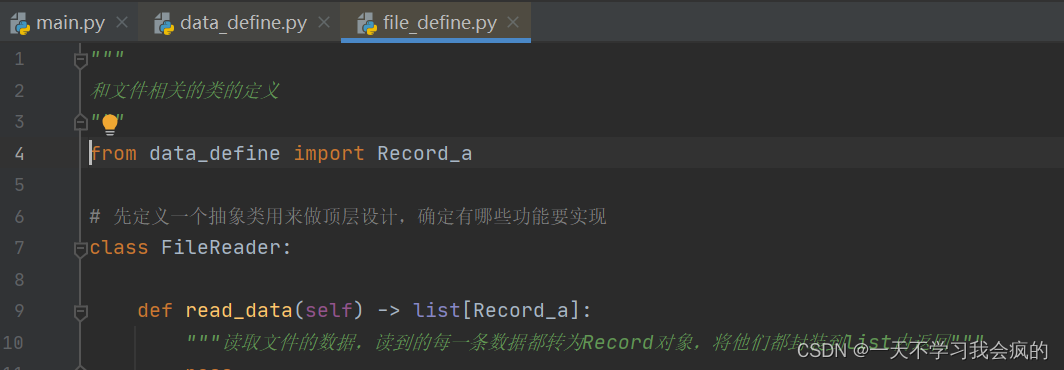Viewport: 1064px width, 370px height.
Task: Collapse the docstring fold marker on line 1
Action: (x=81, y=60)
